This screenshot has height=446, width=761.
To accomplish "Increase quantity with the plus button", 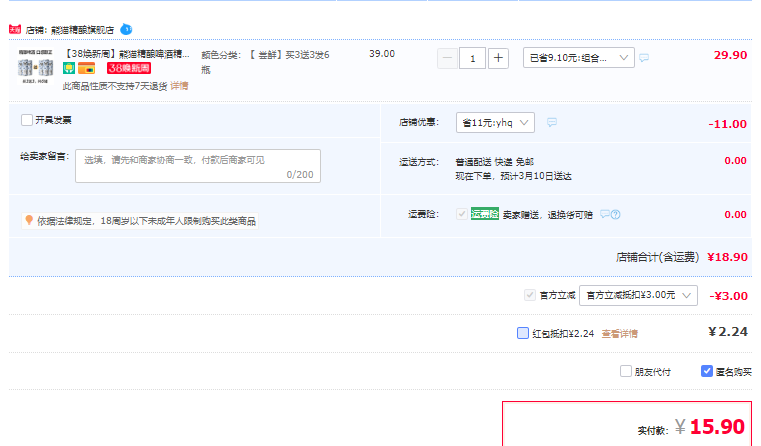I will (x=498, y=58).
